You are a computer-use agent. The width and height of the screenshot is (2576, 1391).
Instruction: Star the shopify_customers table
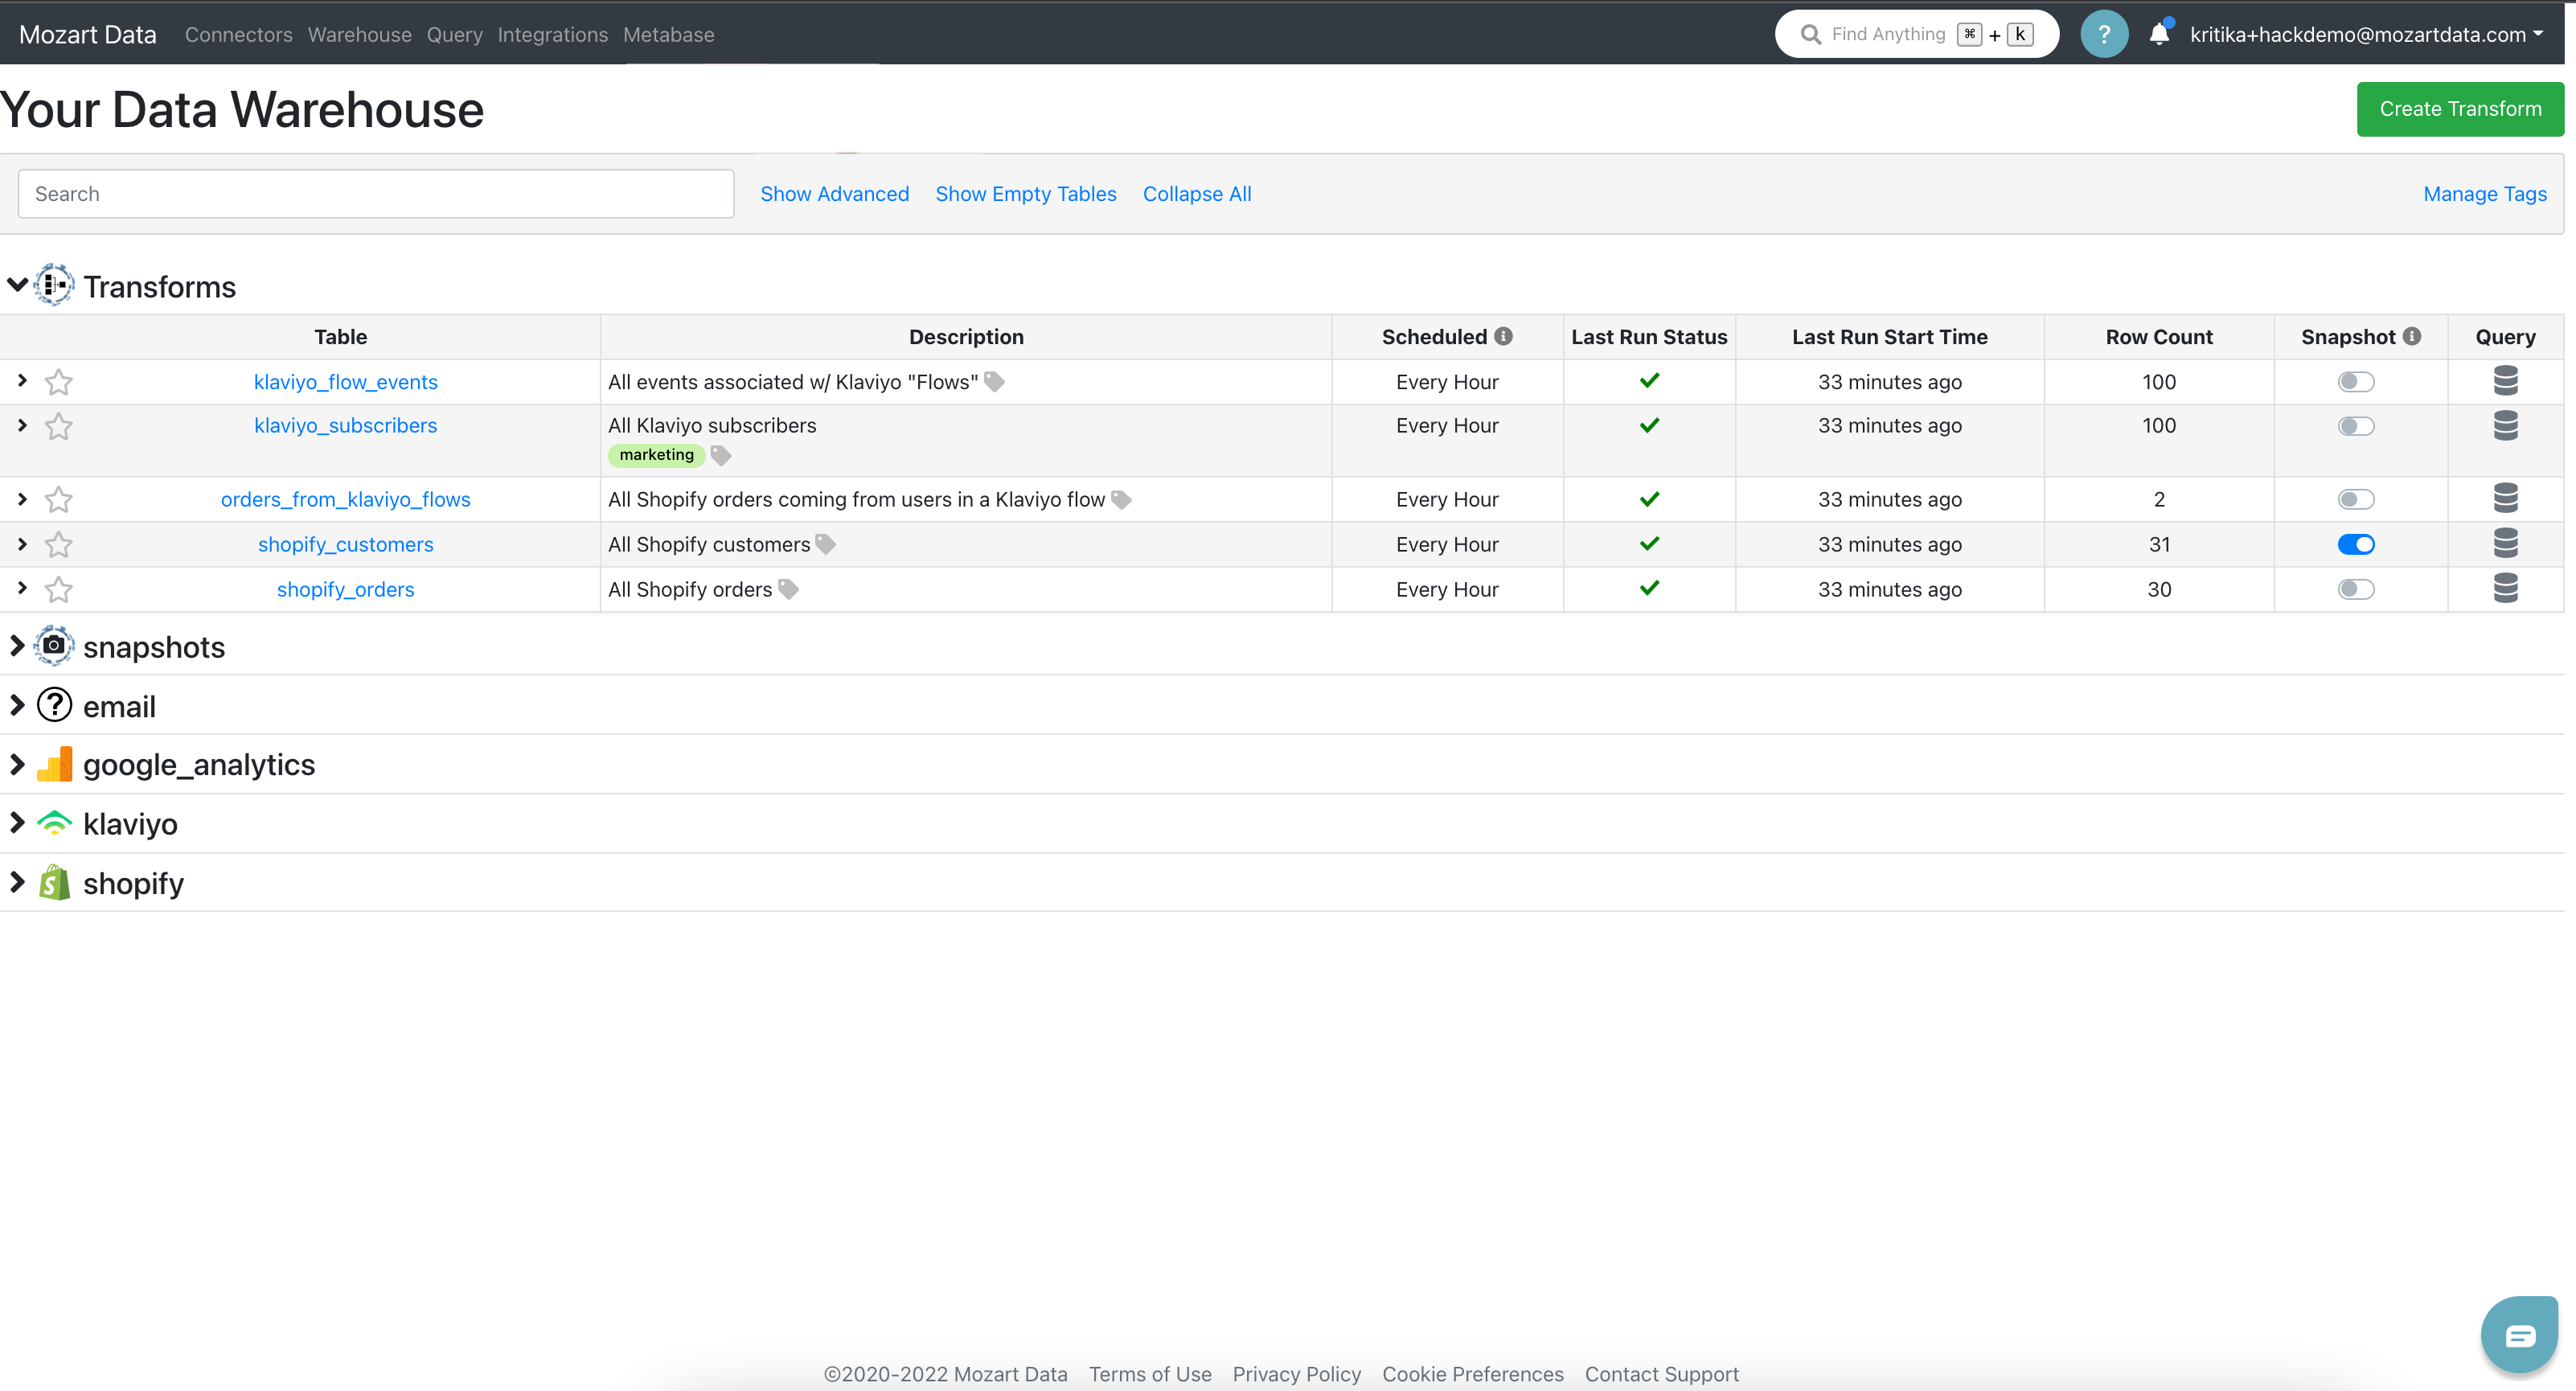click(59, 544)
